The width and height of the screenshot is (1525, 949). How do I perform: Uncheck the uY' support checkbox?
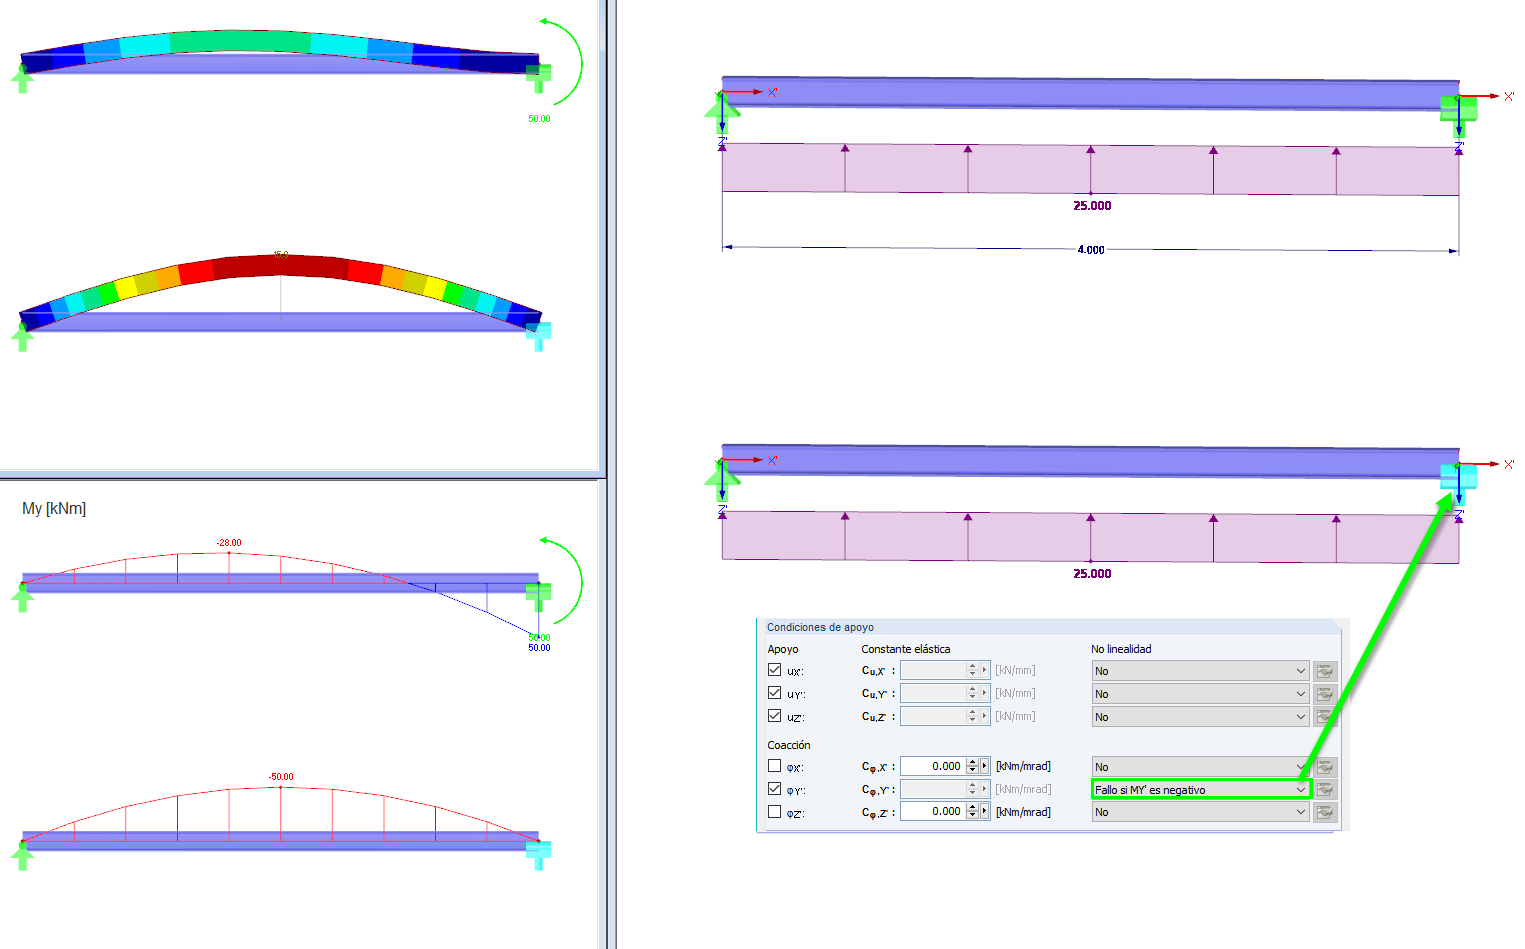[x=774, y=693]
